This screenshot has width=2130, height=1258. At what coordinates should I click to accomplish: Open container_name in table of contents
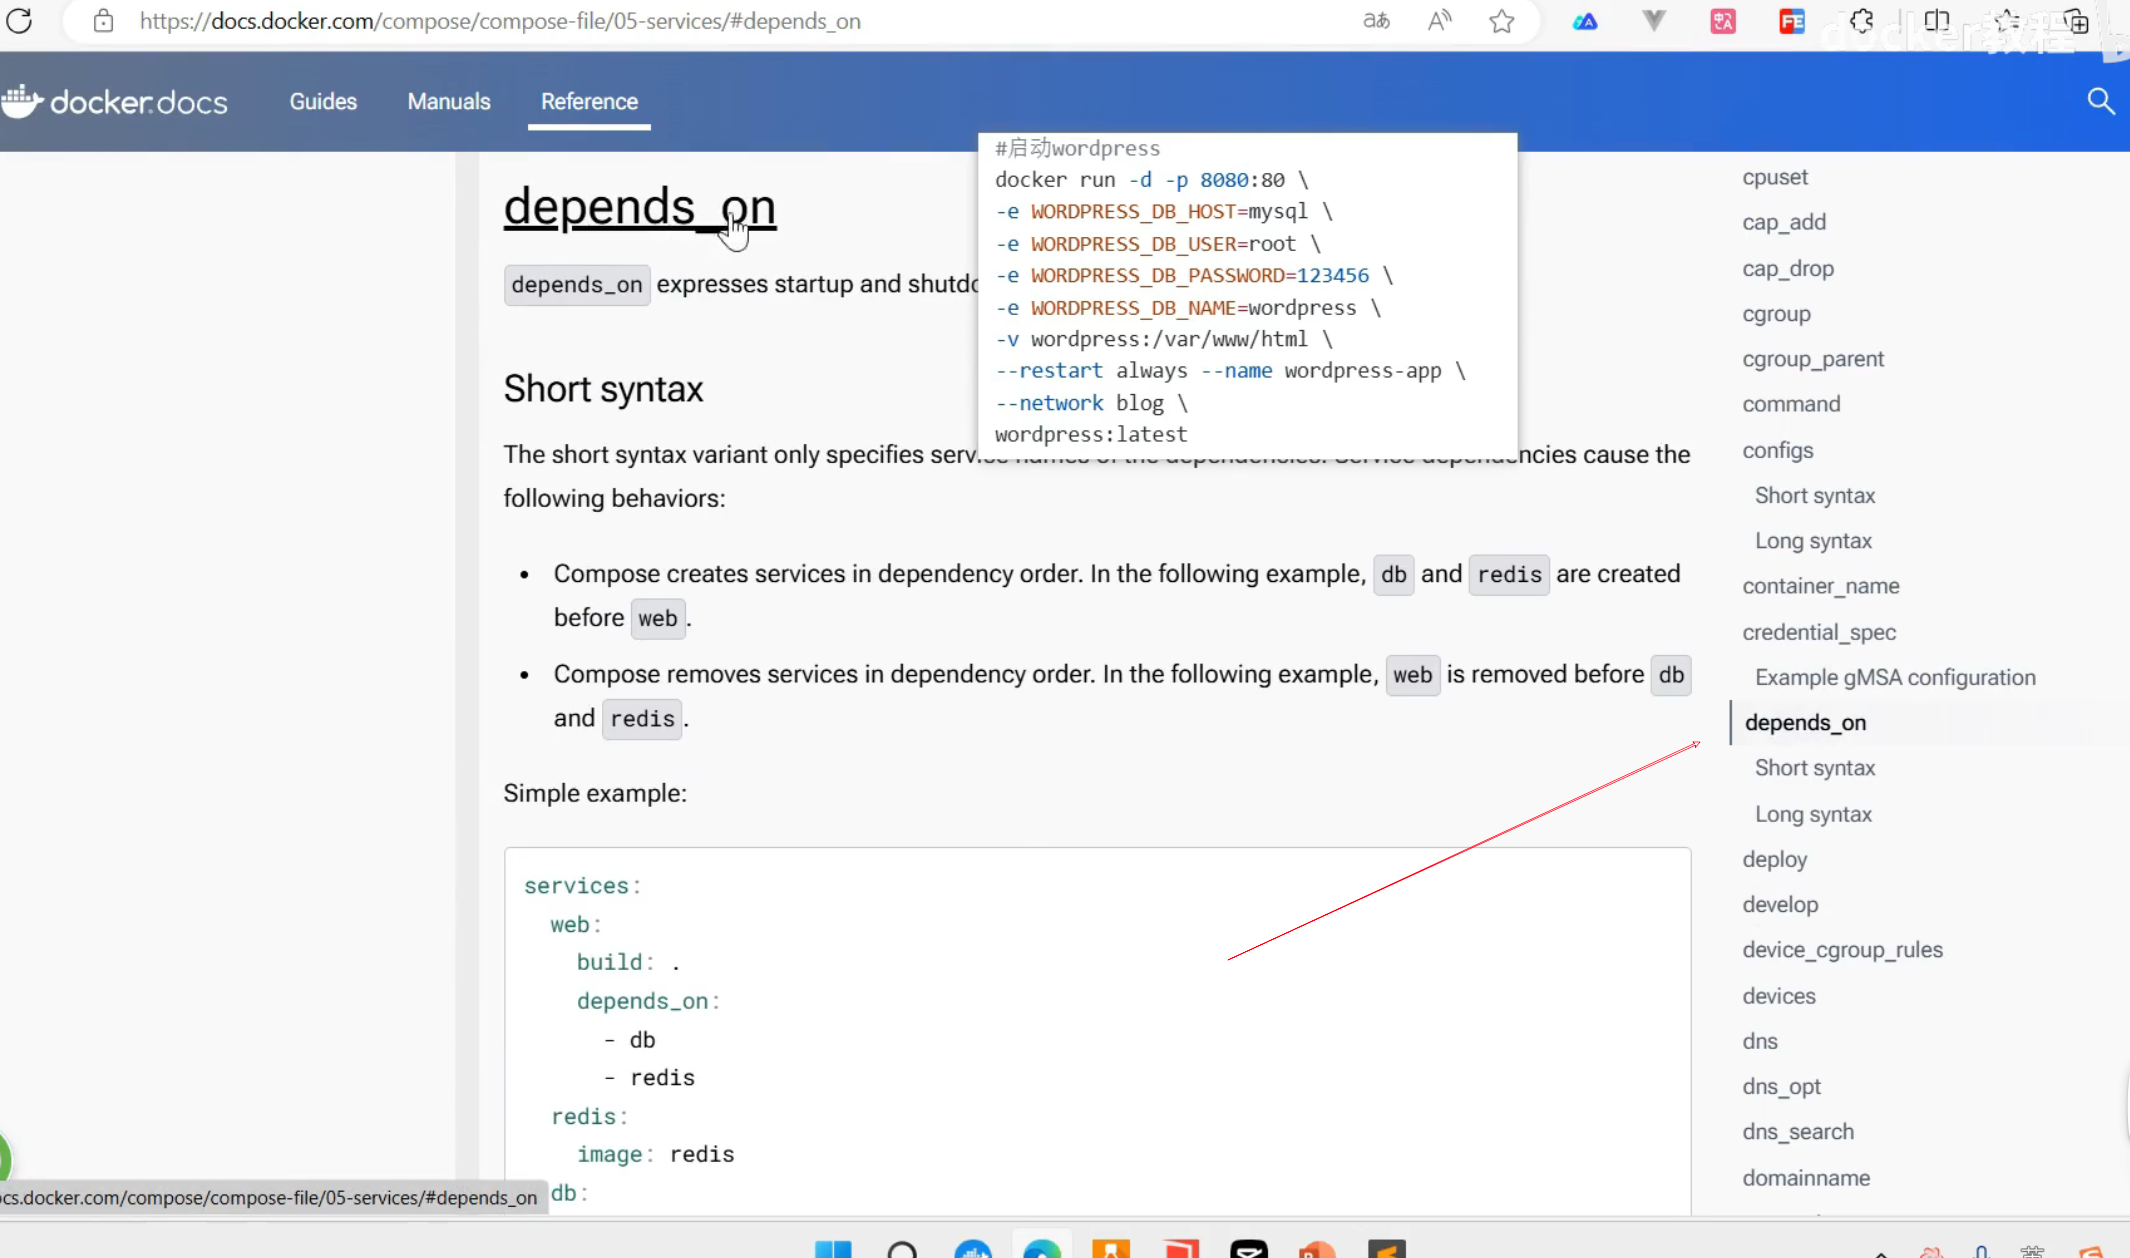click(1820, 586)
